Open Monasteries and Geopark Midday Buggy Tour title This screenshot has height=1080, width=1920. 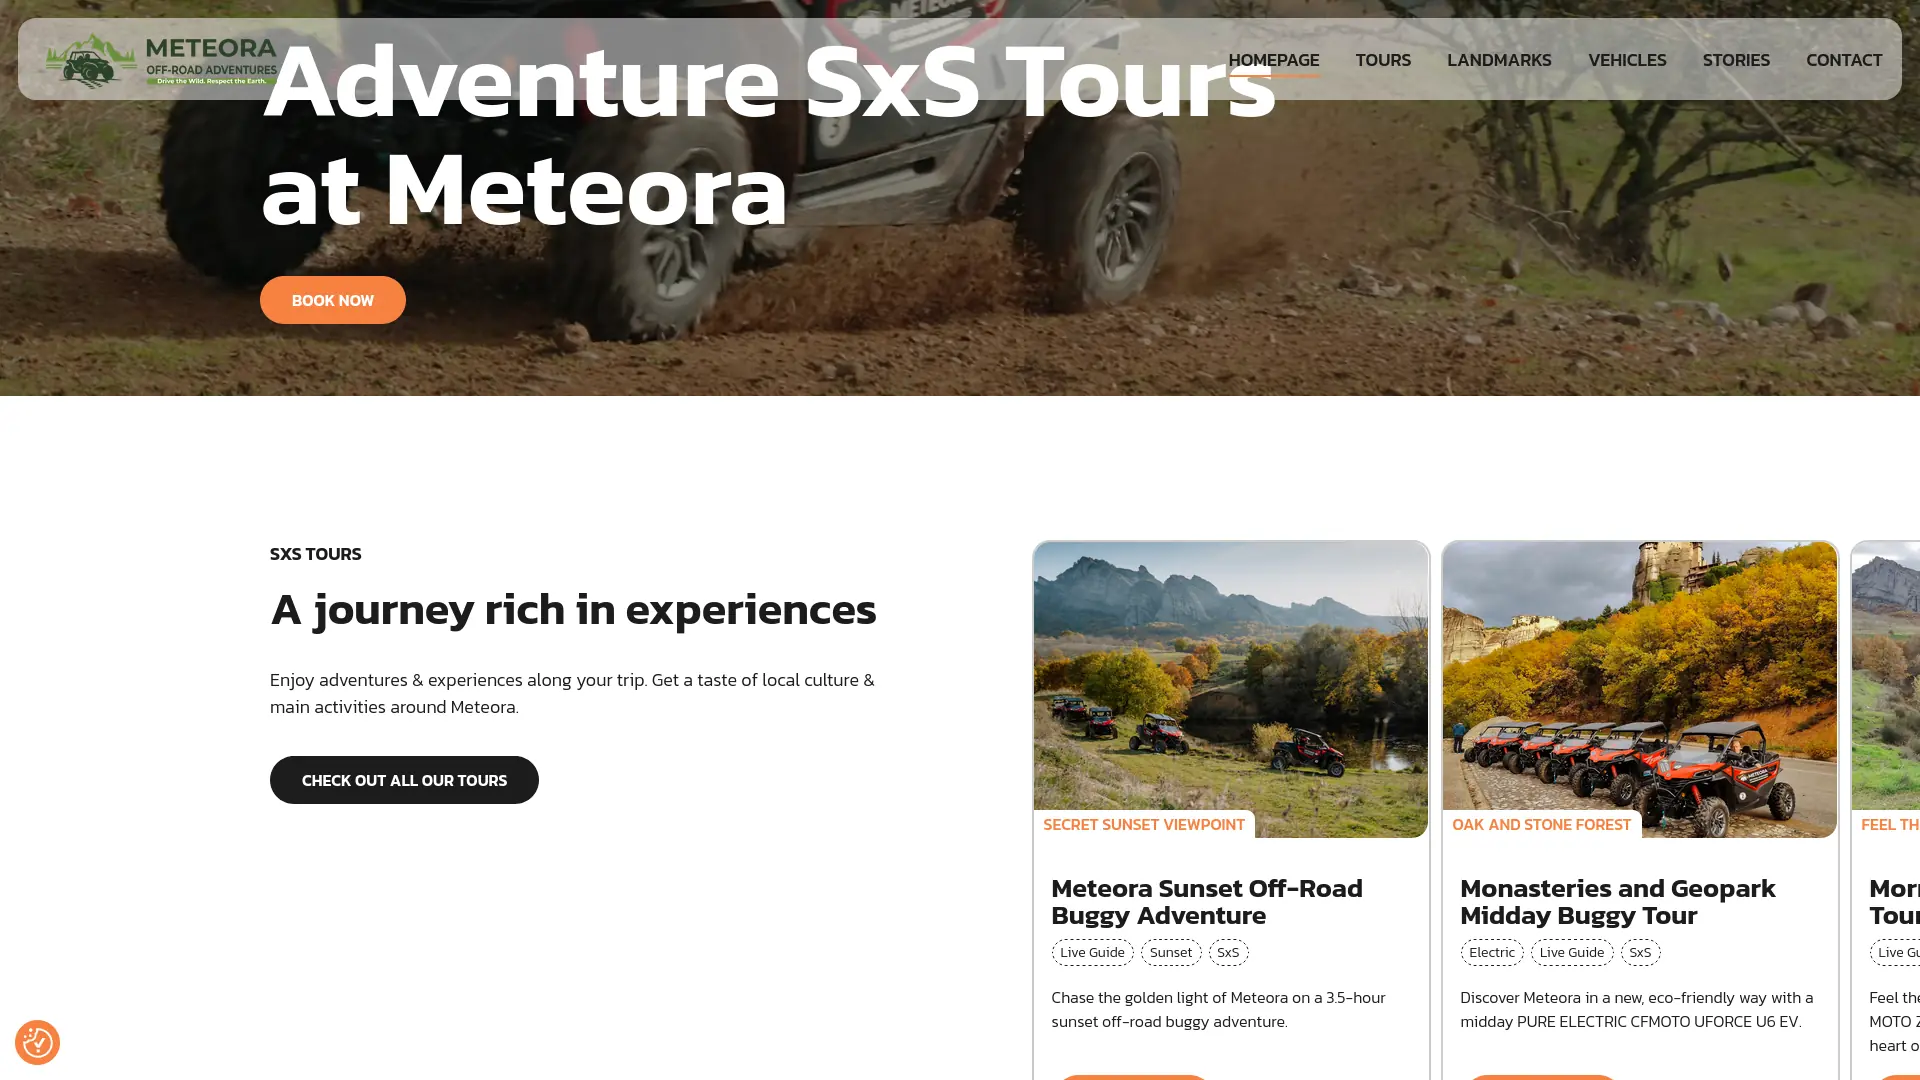[1618, 901]
